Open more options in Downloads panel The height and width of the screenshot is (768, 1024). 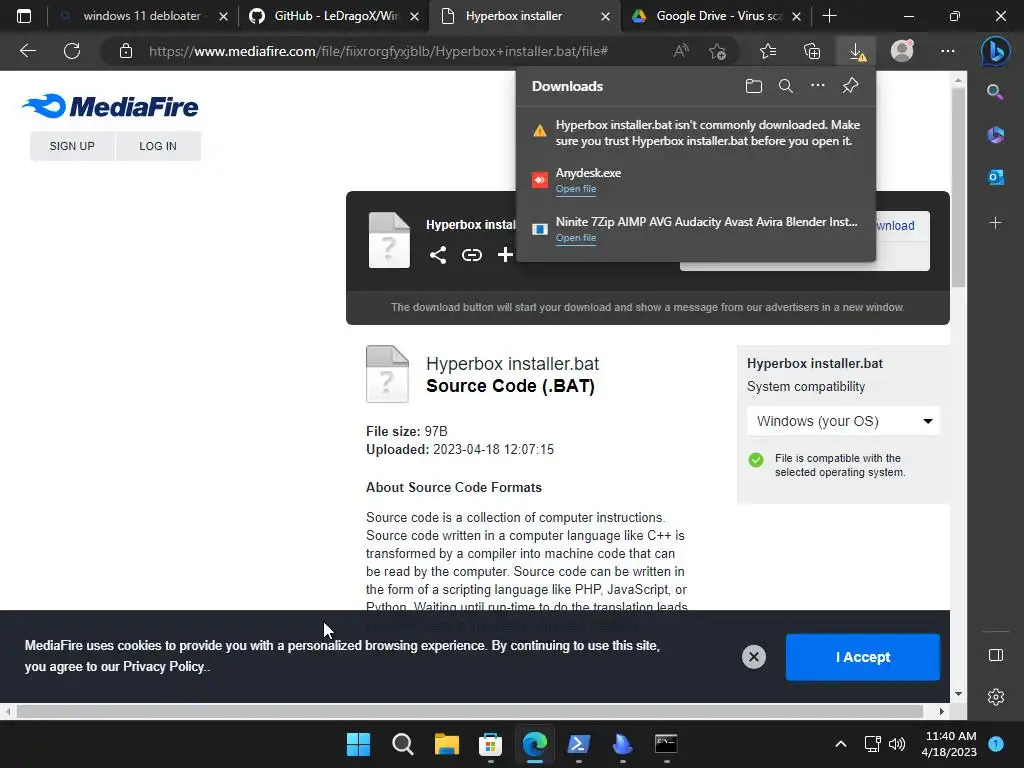[x=818, y=86]
